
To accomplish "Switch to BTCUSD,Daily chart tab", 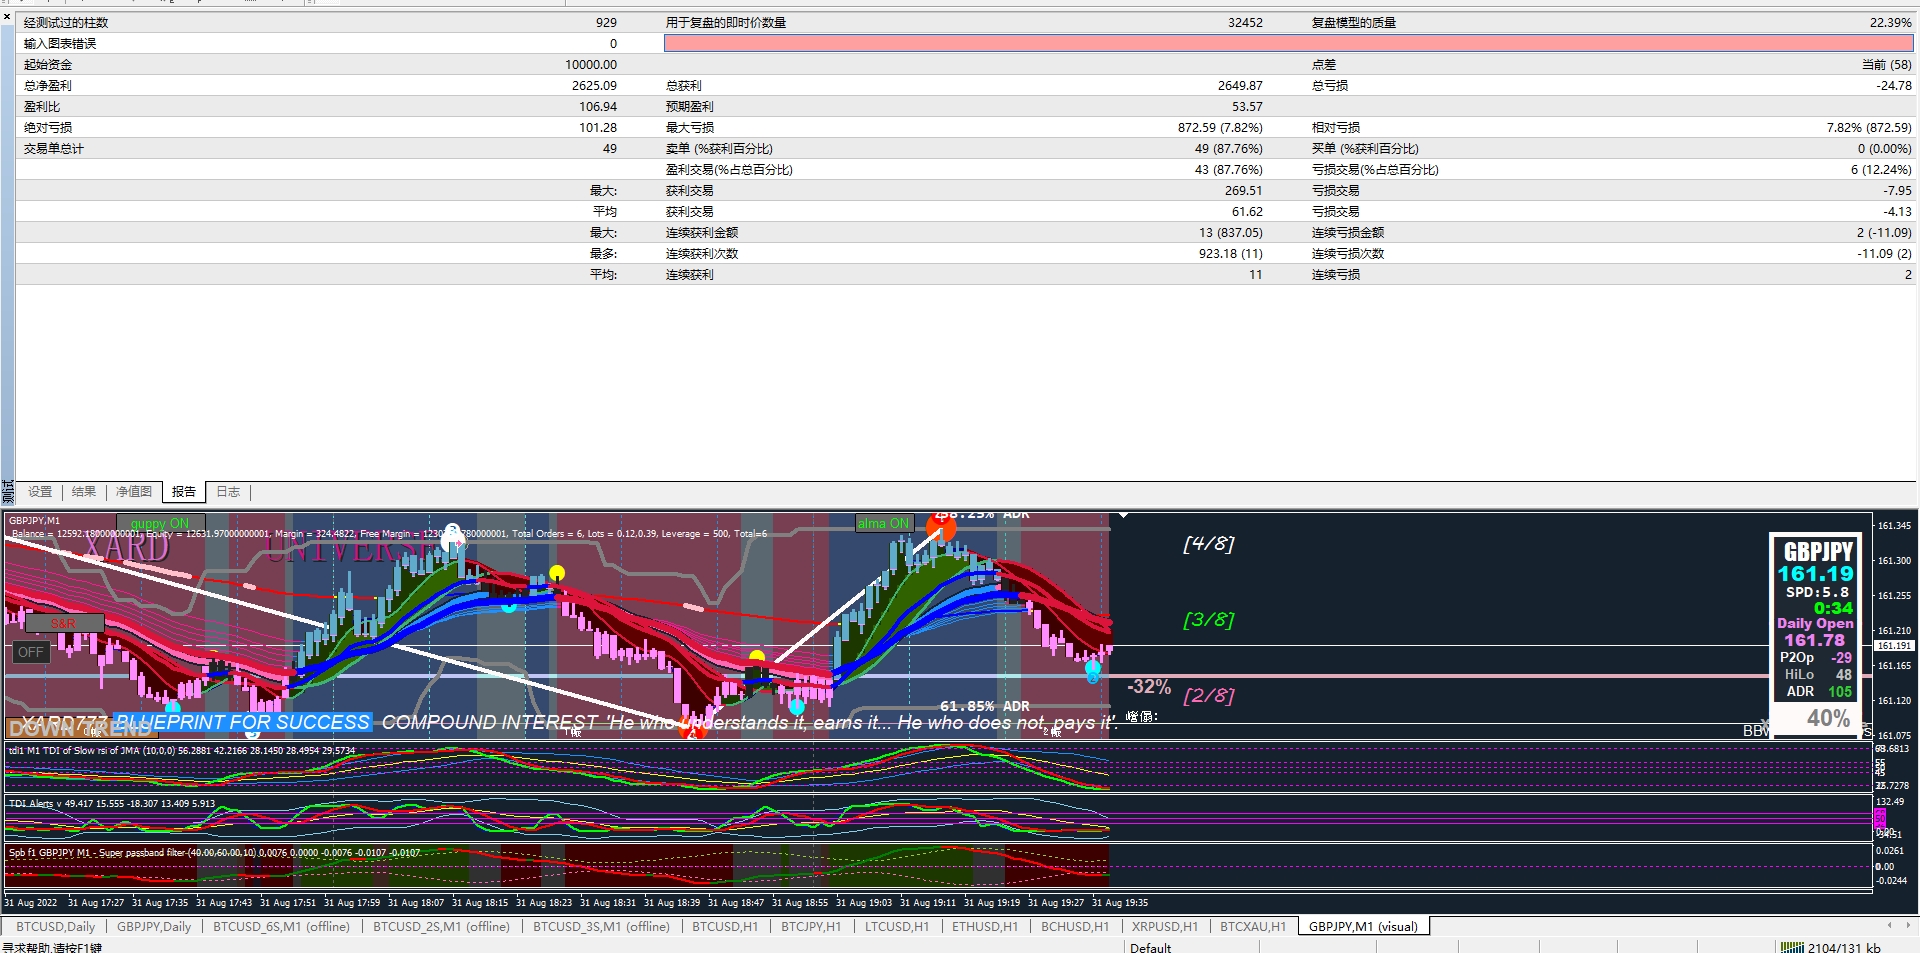I will (56, 927).
